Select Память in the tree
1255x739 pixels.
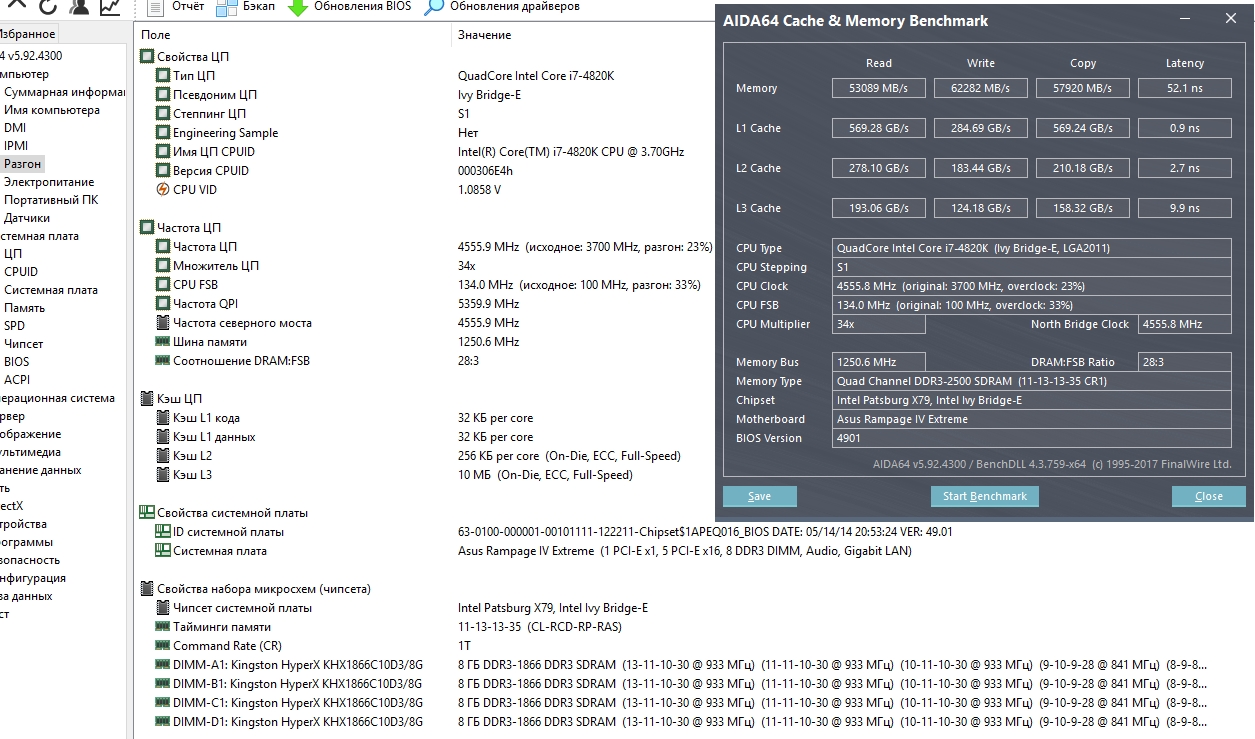point(25,308)
